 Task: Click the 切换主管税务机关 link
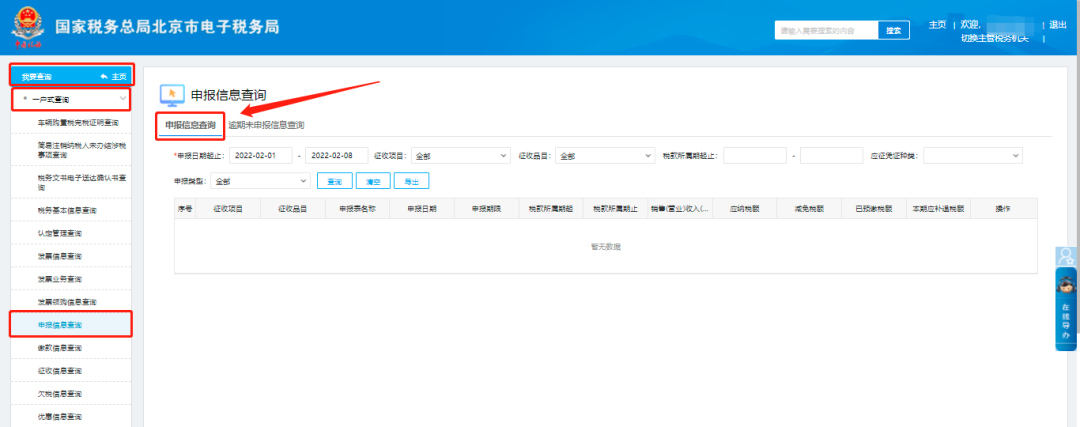pyautogui.click(x=995, y=38)
